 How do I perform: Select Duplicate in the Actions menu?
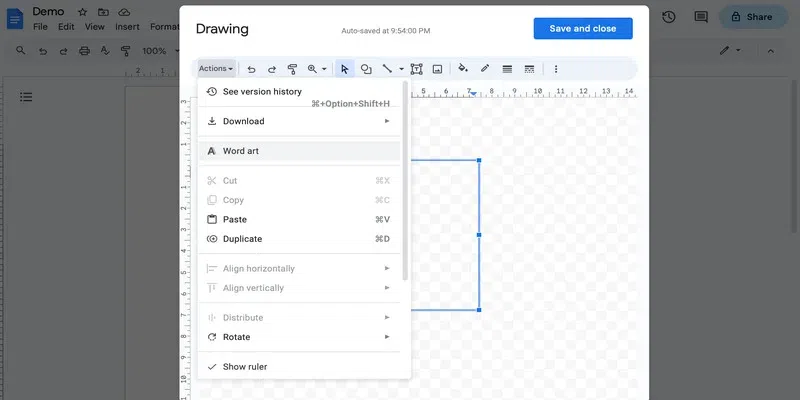[299, 239]
